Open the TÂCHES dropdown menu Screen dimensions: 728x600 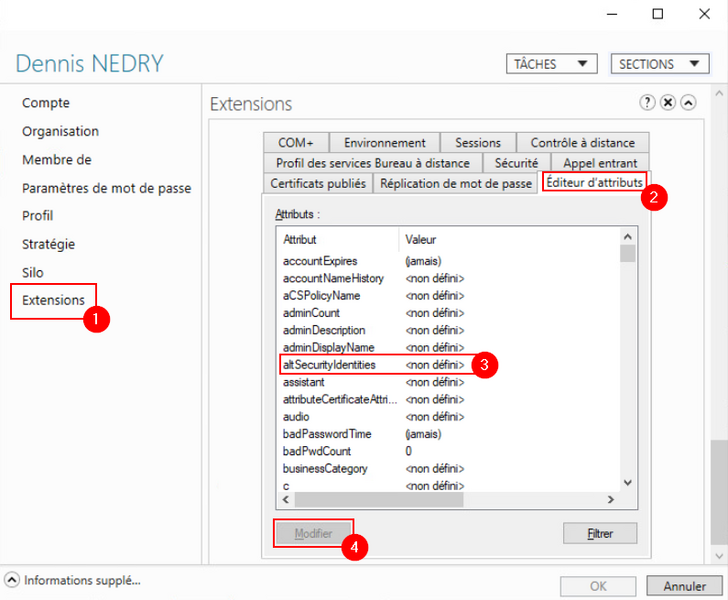[x=550, y=64]
